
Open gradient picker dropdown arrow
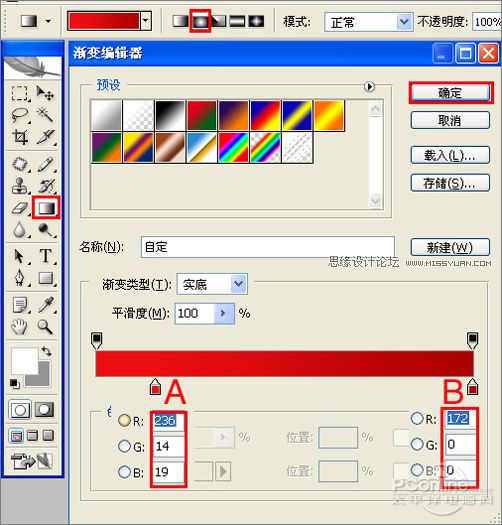click(x=145, y=20)
